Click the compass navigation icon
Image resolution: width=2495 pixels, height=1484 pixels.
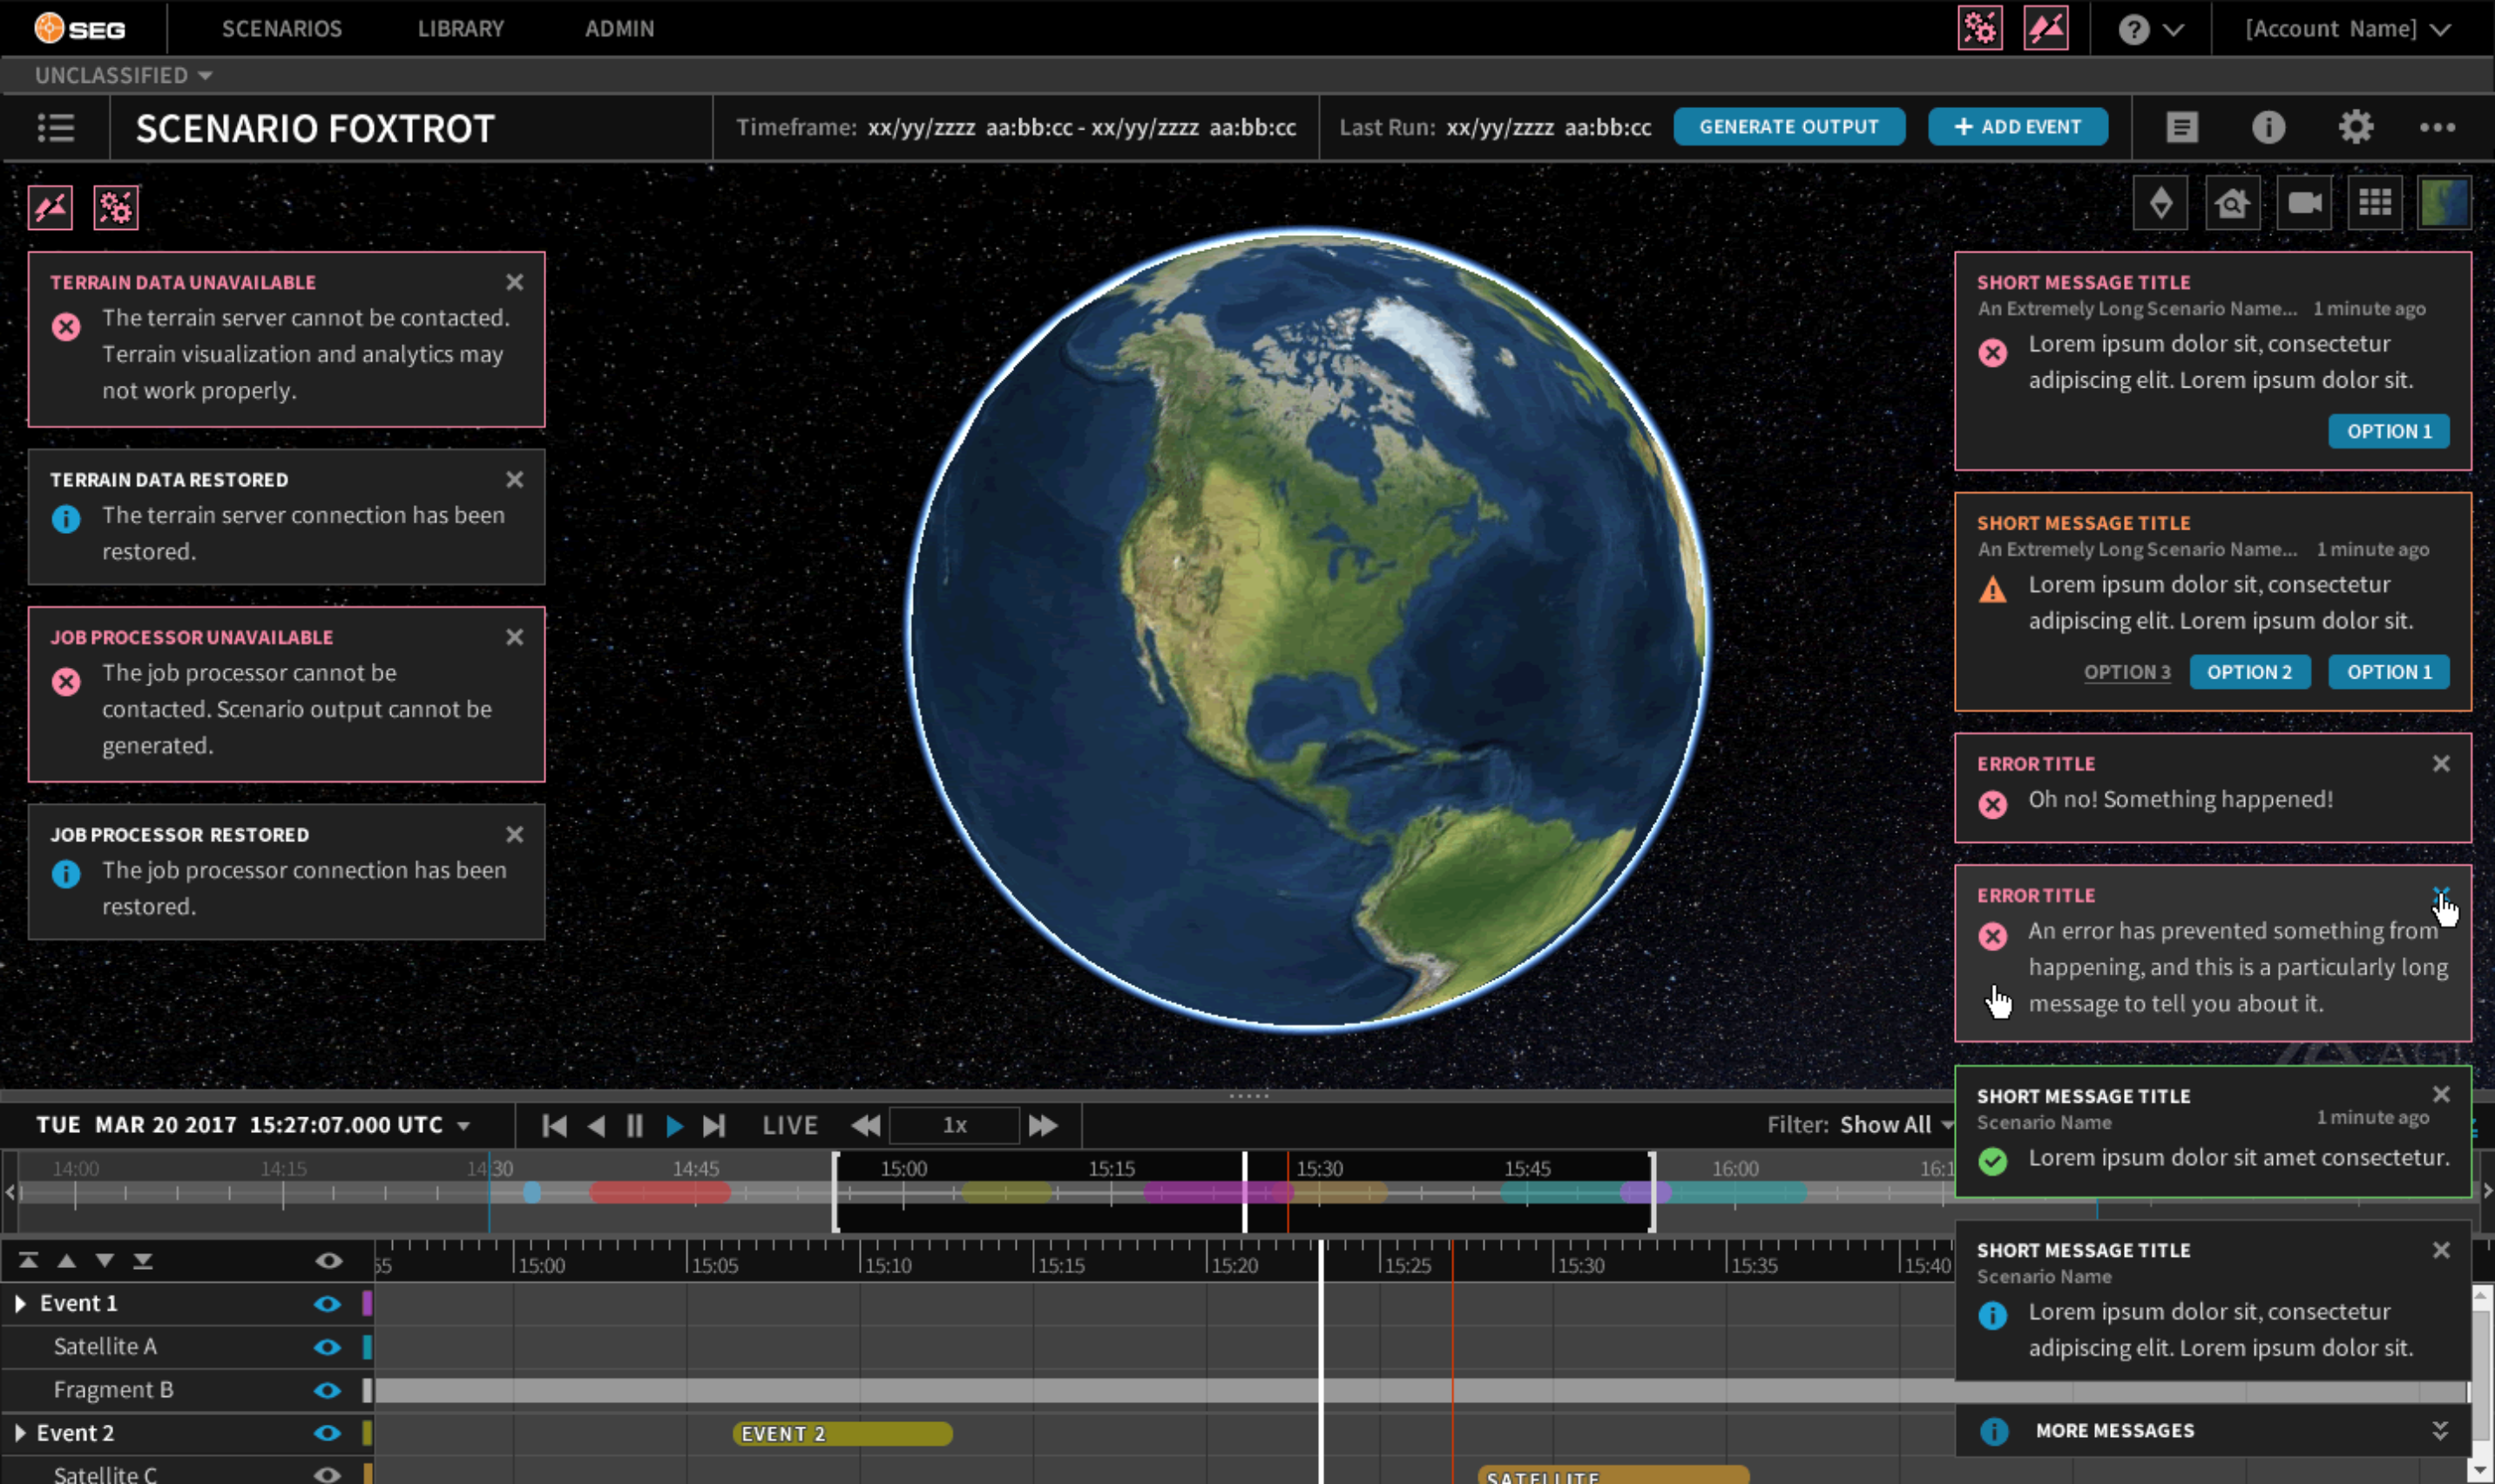(x=2160, y=203)
